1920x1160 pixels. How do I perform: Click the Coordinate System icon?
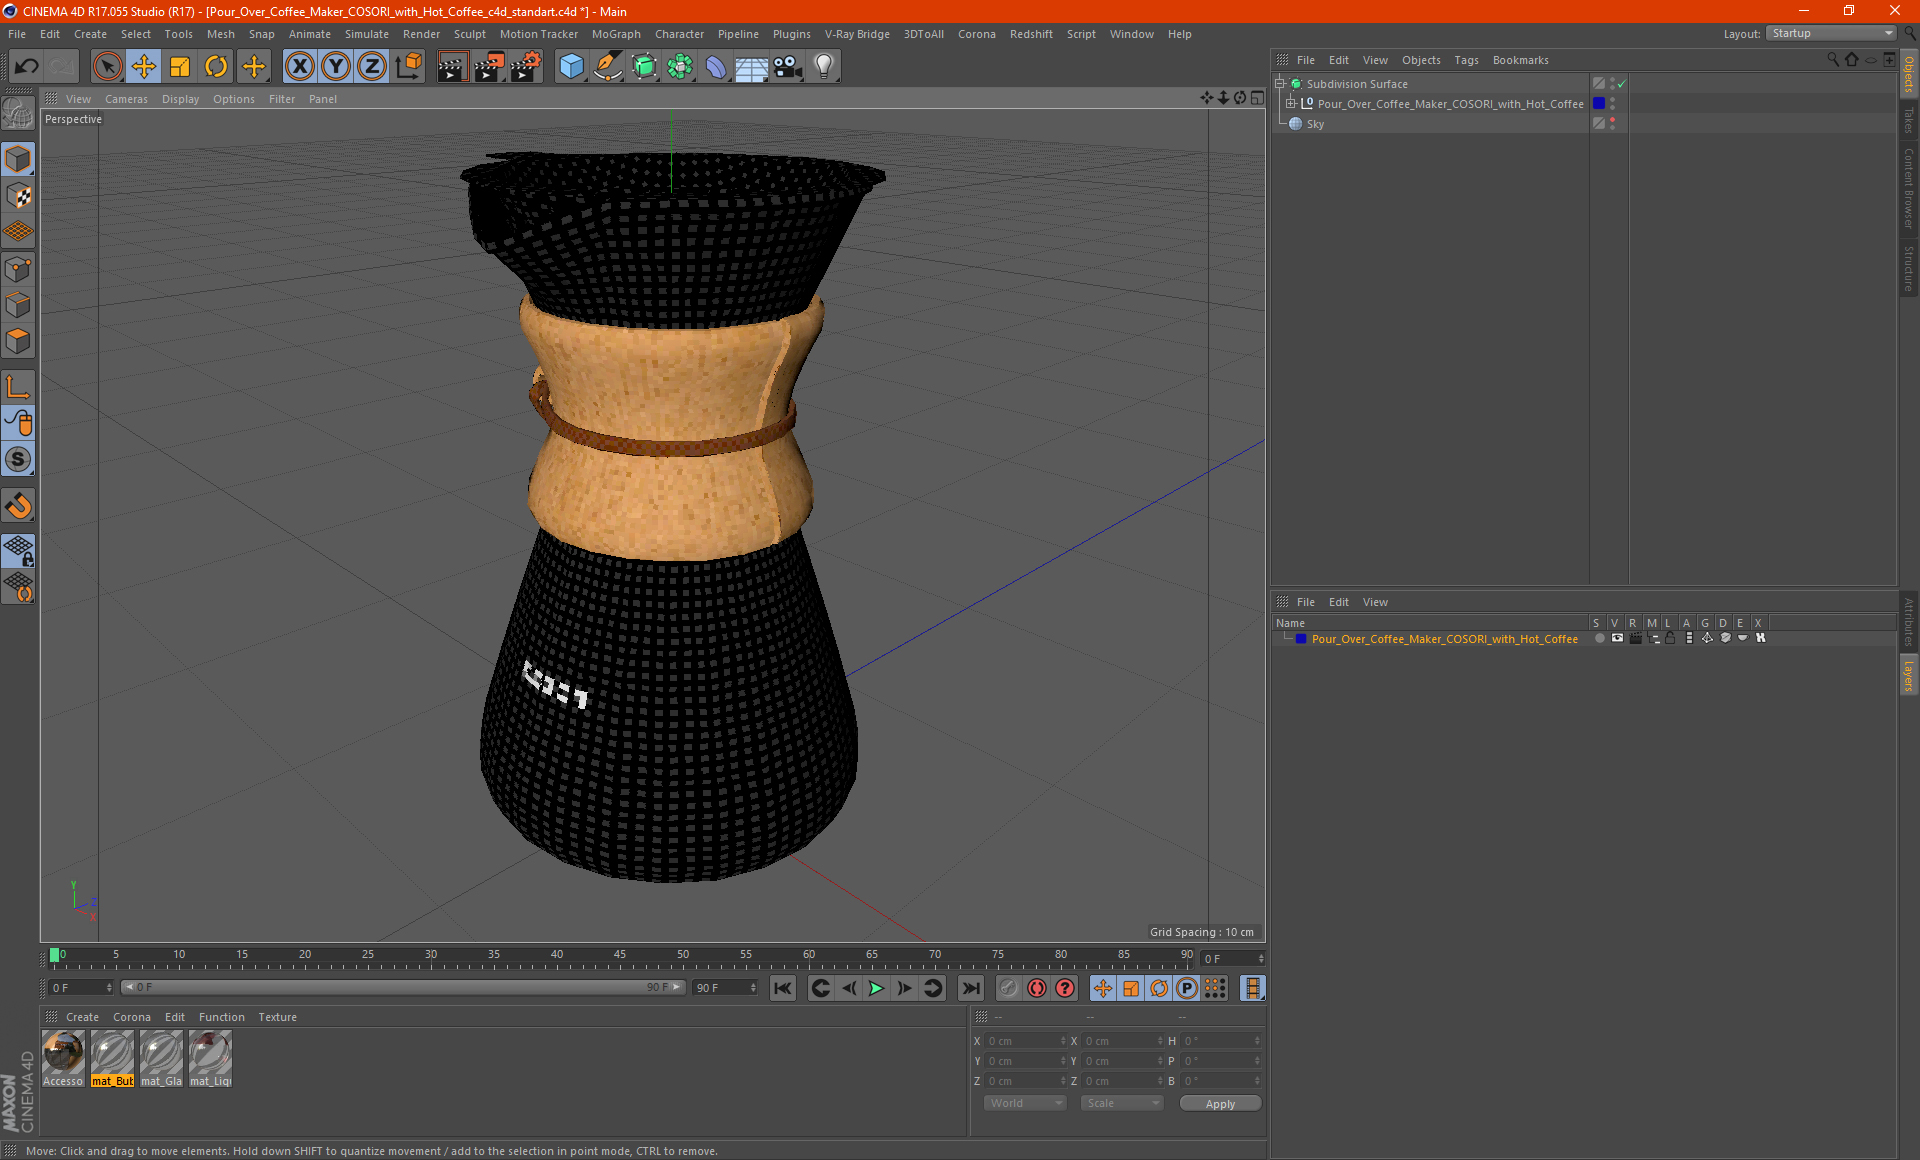click(408, 67)
